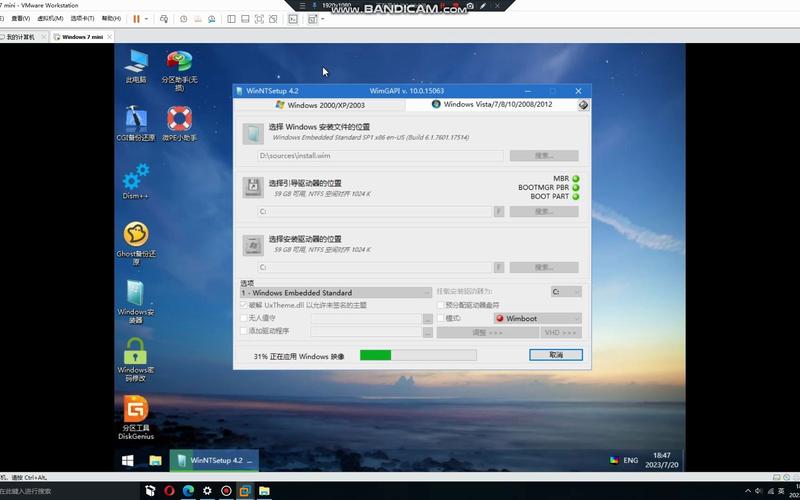Open 分区助手 desktop icon
800x500 pixels.
pos(179,70)
